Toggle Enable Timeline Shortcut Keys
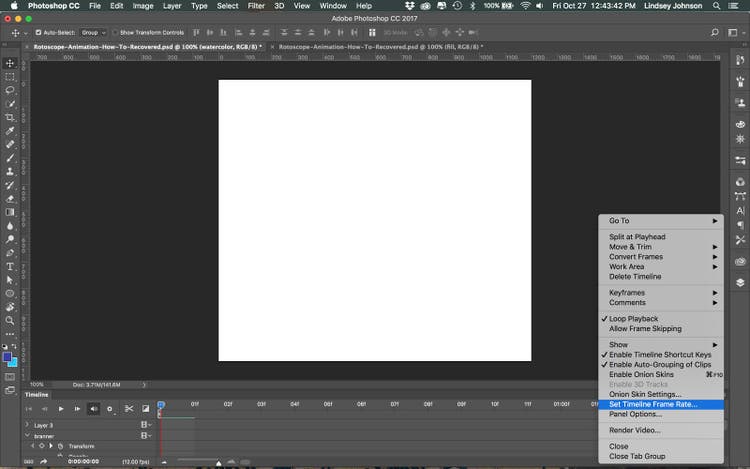This screenshot has height=469, width=750. (x=661, y=355)
